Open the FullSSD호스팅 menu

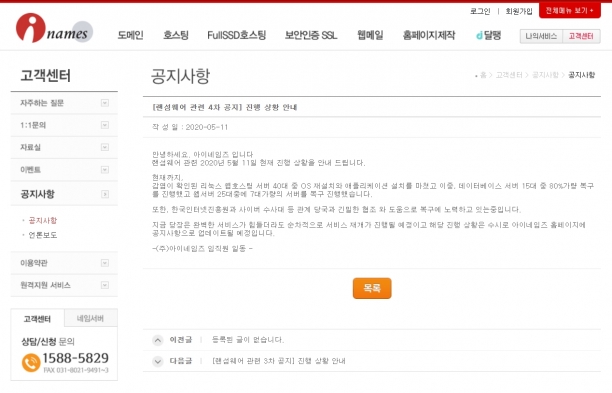(237, 36)
